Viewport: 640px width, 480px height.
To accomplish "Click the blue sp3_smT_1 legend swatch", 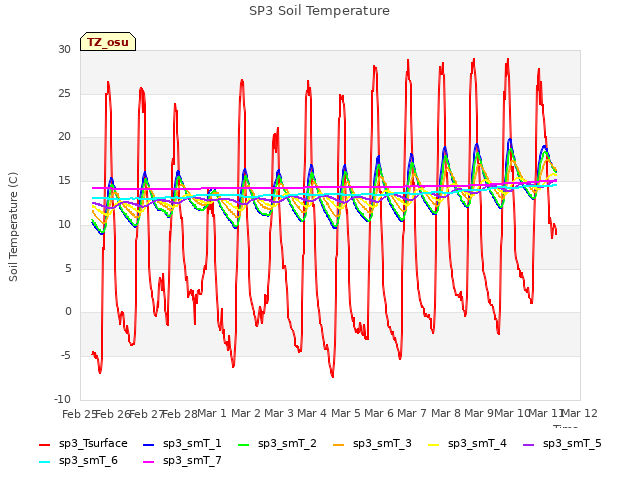I will click(149, 444).
